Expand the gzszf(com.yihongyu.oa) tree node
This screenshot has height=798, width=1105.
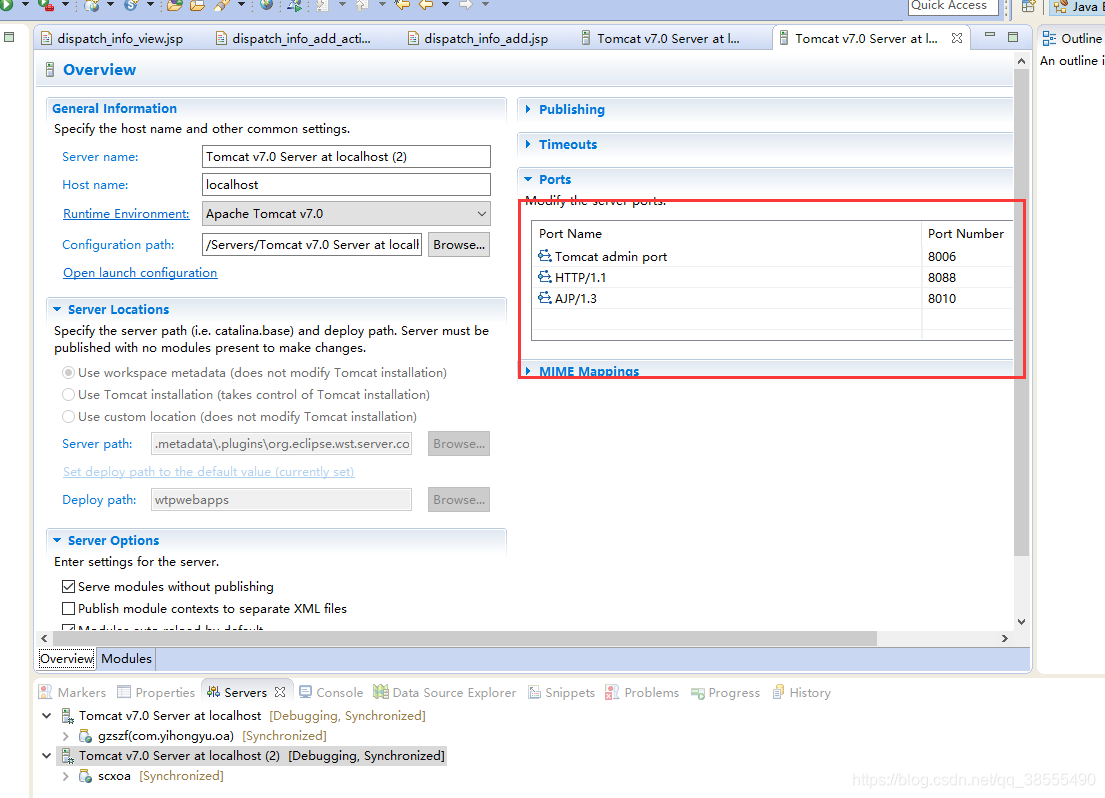click(x=66, y=736)
